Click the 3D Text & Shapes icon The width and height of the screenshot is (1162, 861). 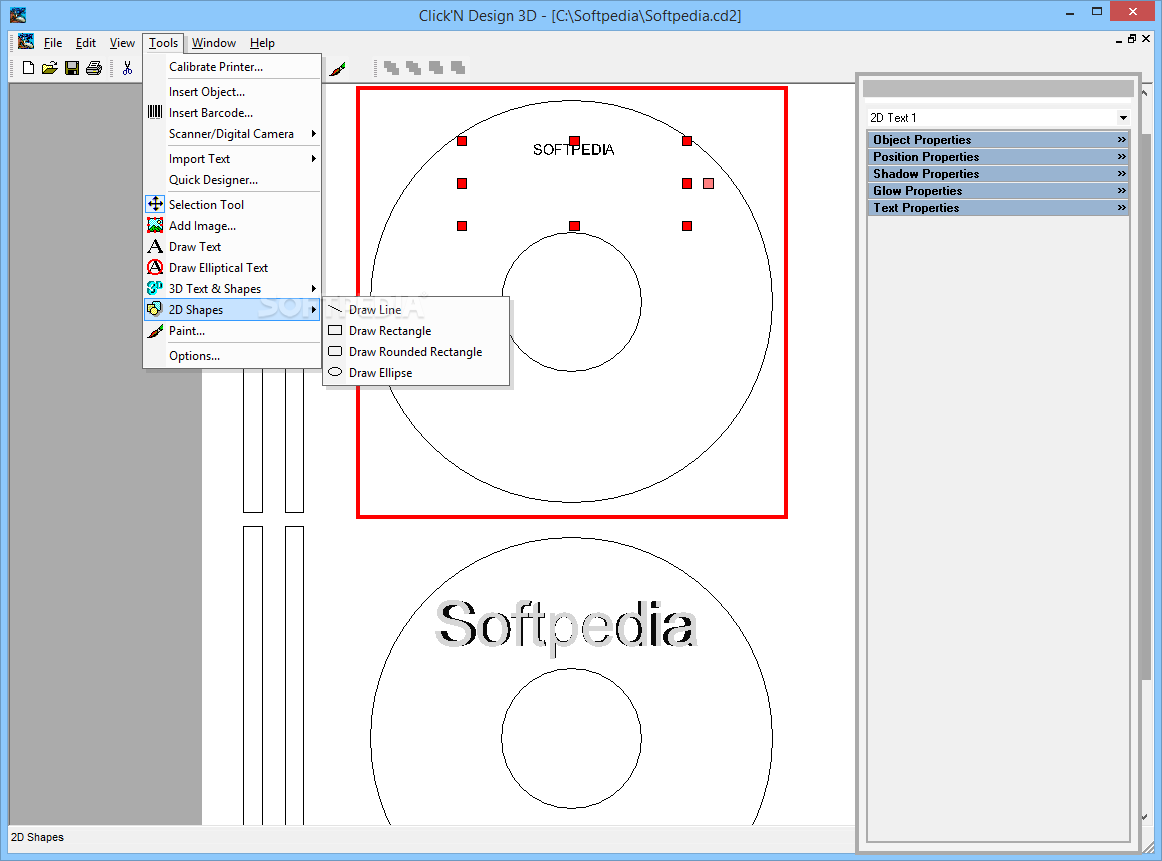[155, 287]
